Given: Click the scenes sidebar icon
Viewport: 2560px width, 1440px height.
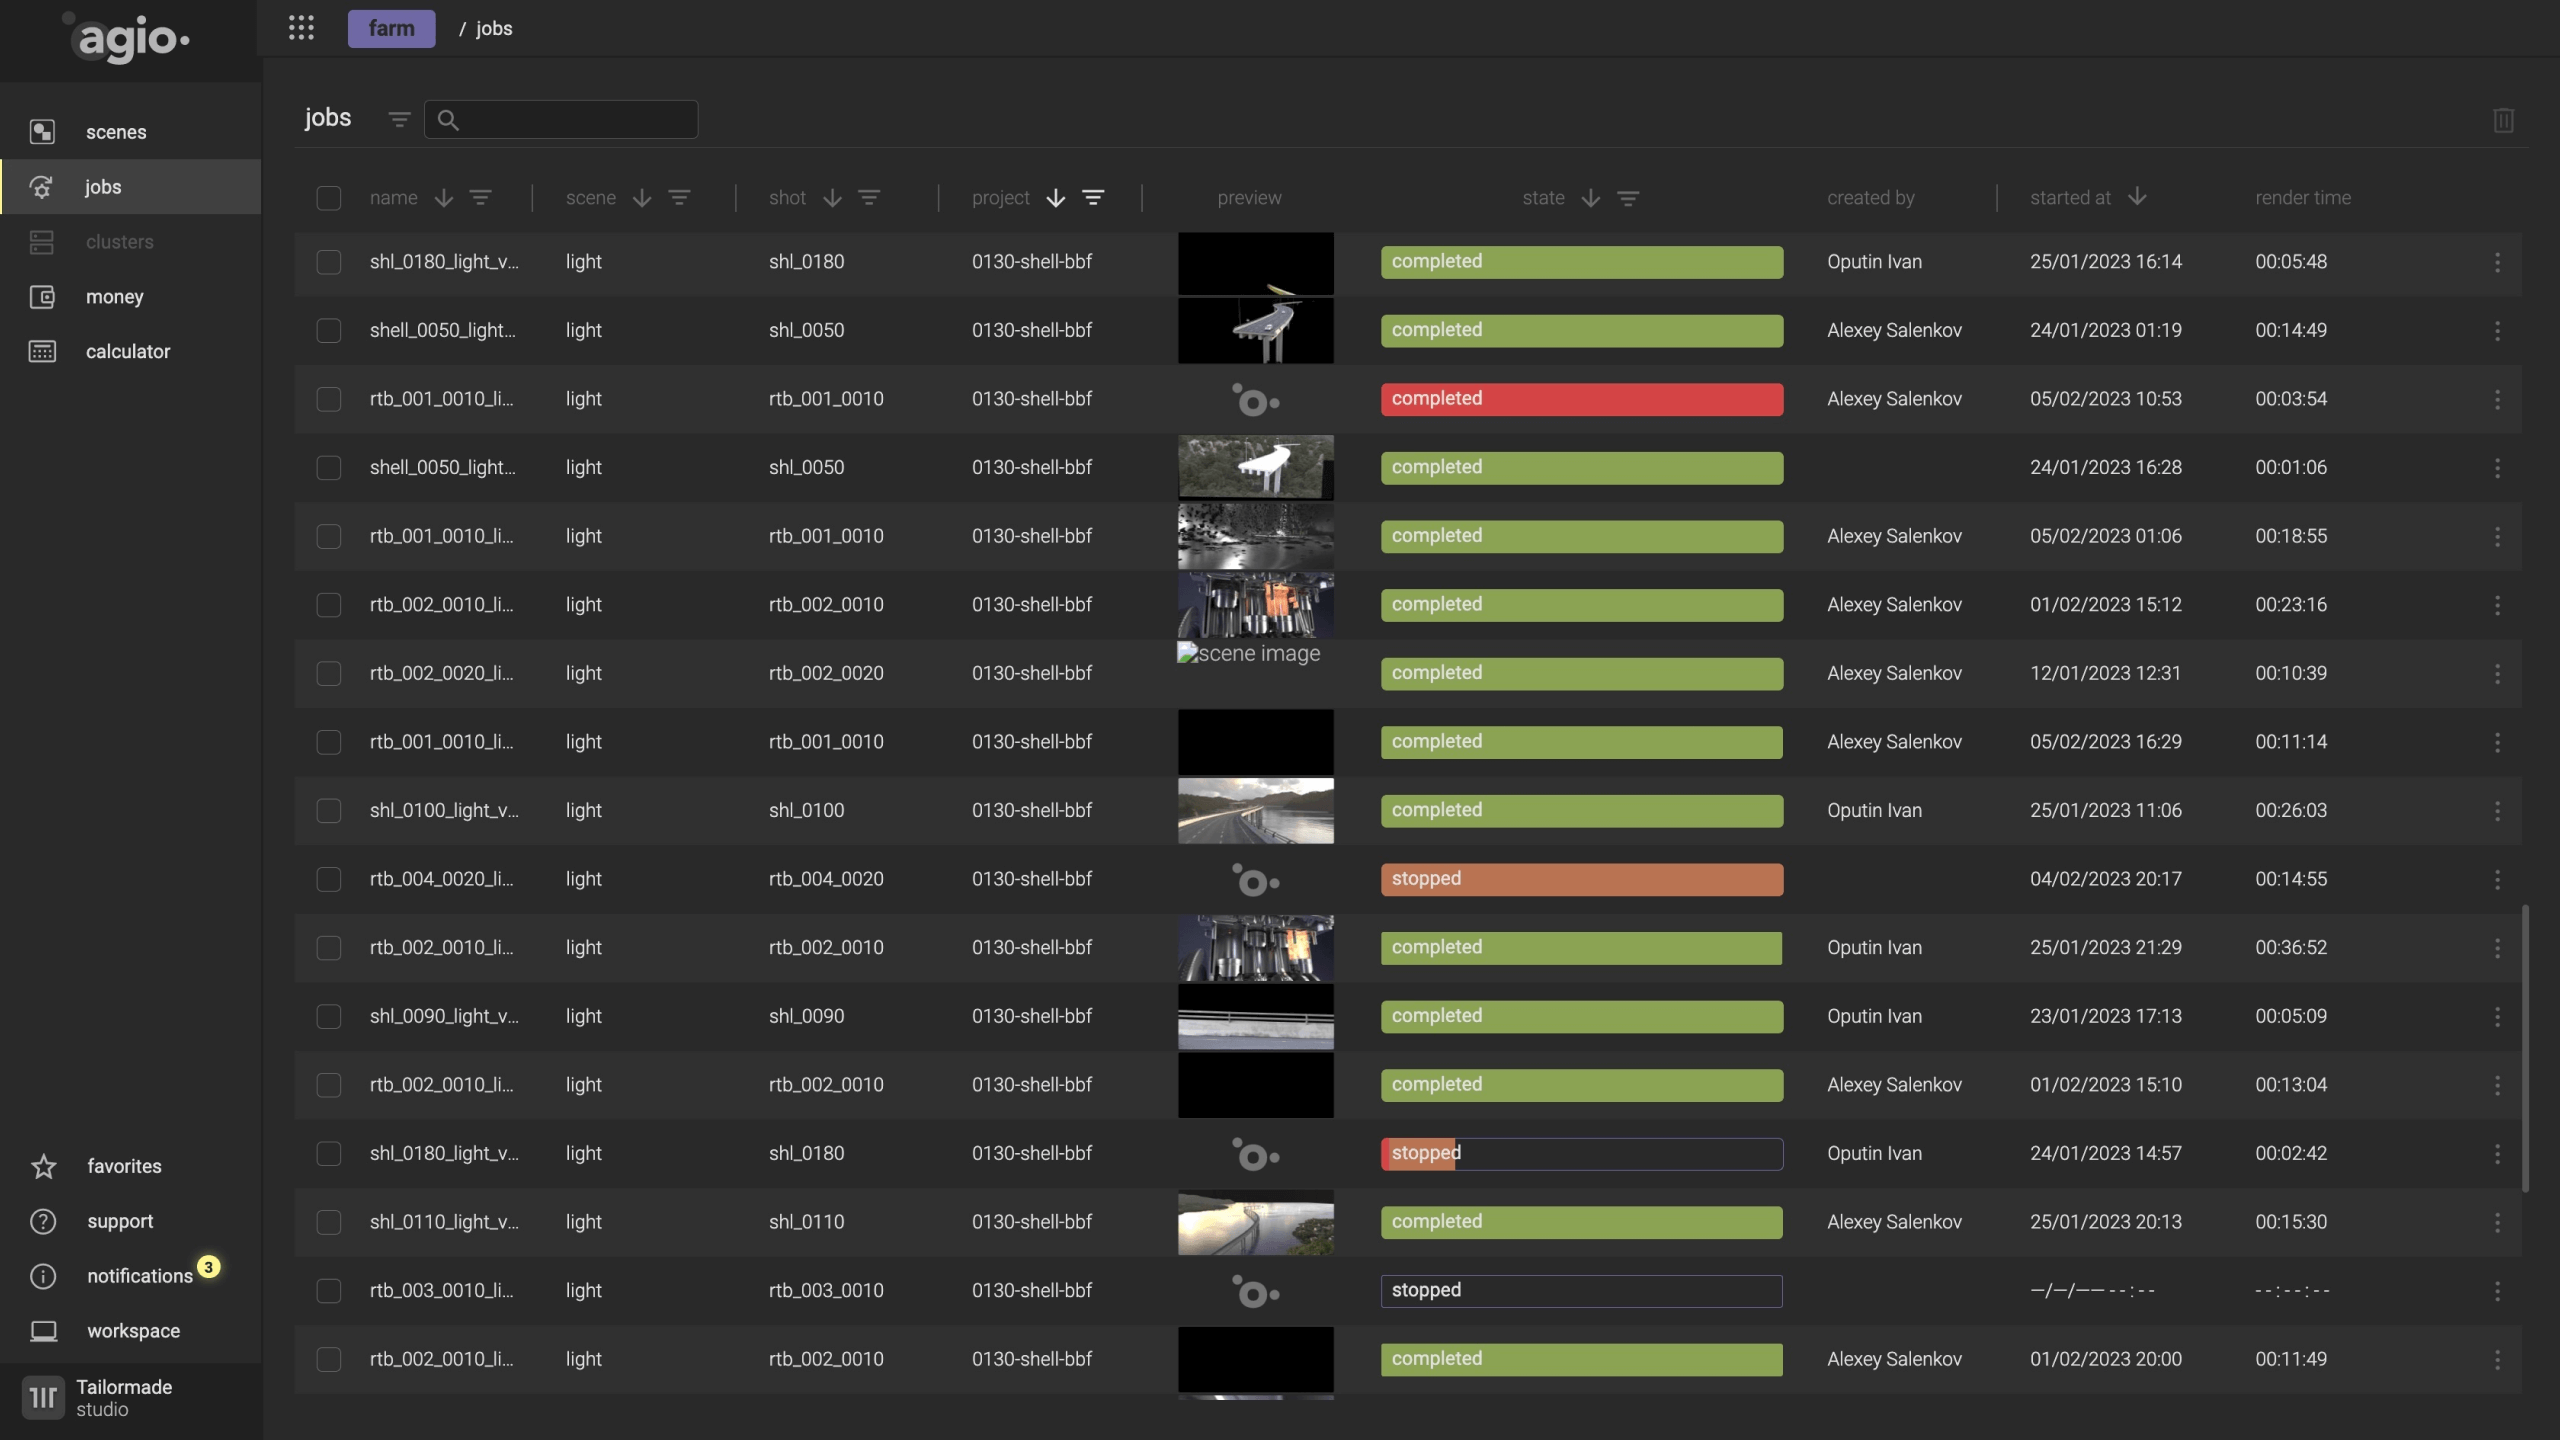Looking at the screenshot, I should (42, 132).
